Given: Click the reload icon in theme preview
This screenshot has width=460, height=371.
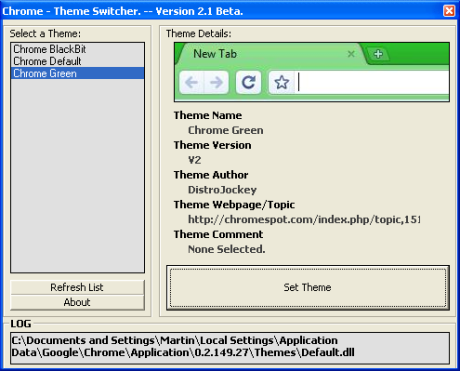Looking at the screenshot, I should click(x=248, y=82).
